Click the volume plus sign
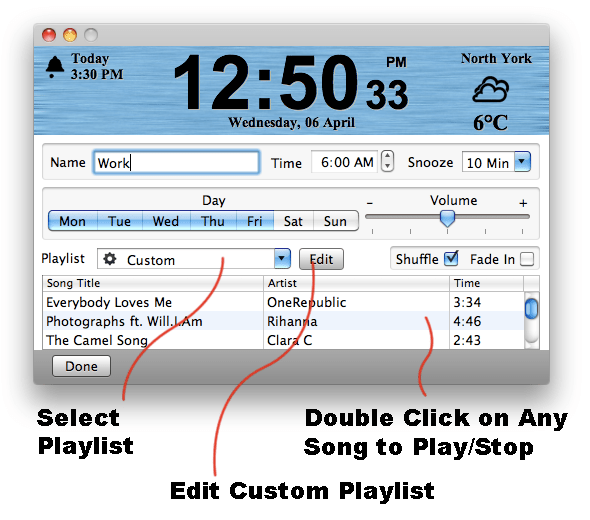This screenshot has height=520, width=590. [x=523, y=203]
